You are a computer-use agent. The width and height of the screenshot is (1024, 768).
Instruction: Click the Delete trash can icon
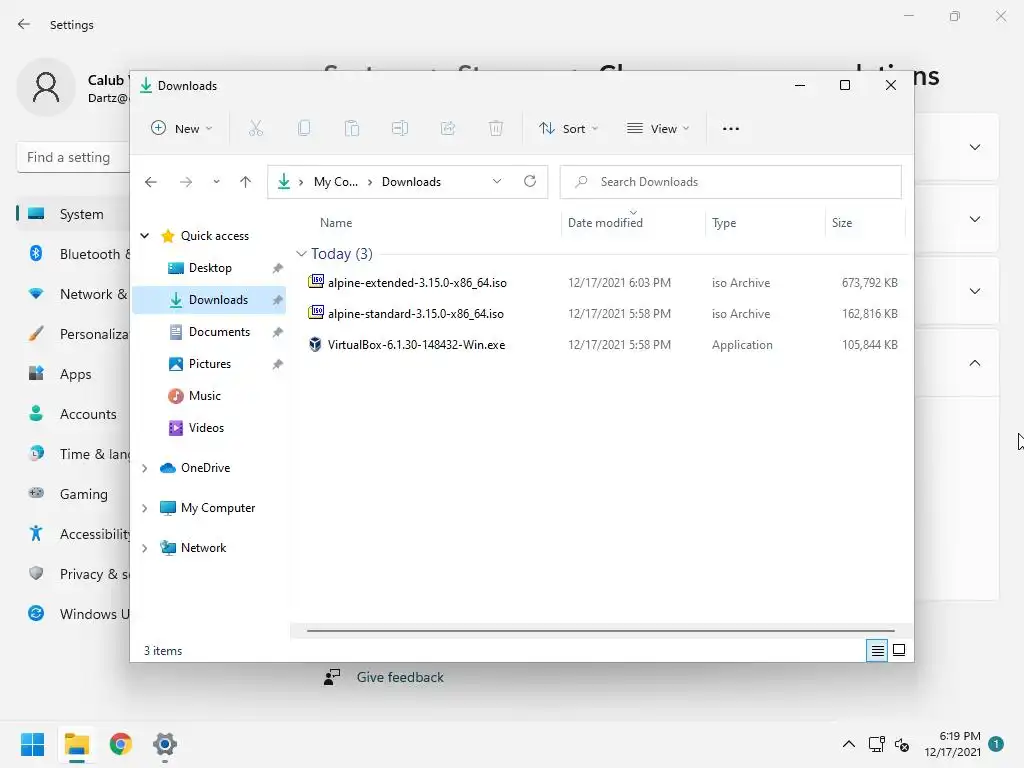tap(496, 128)
